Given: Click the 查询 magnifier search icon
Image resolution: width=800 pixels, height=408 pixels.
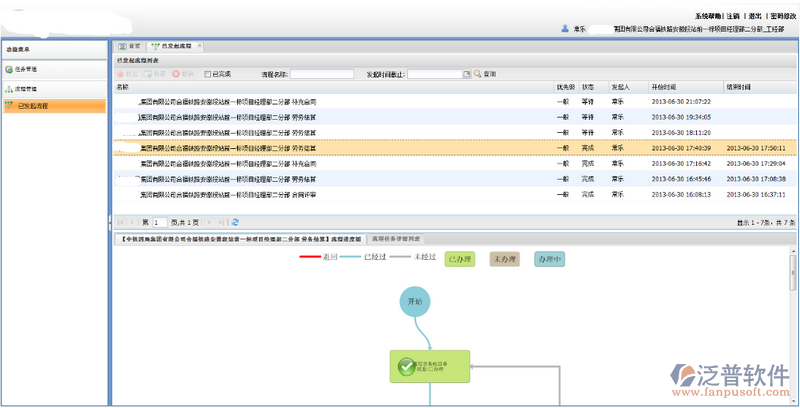Looking at the screenshot, I should click(478, 74).
